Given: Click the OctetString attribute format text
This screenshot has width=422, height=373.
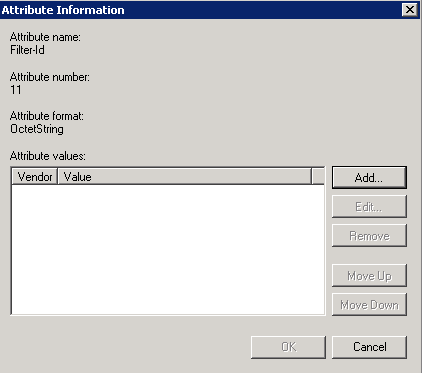Looking at the screenshot, I should coord(37,129).
